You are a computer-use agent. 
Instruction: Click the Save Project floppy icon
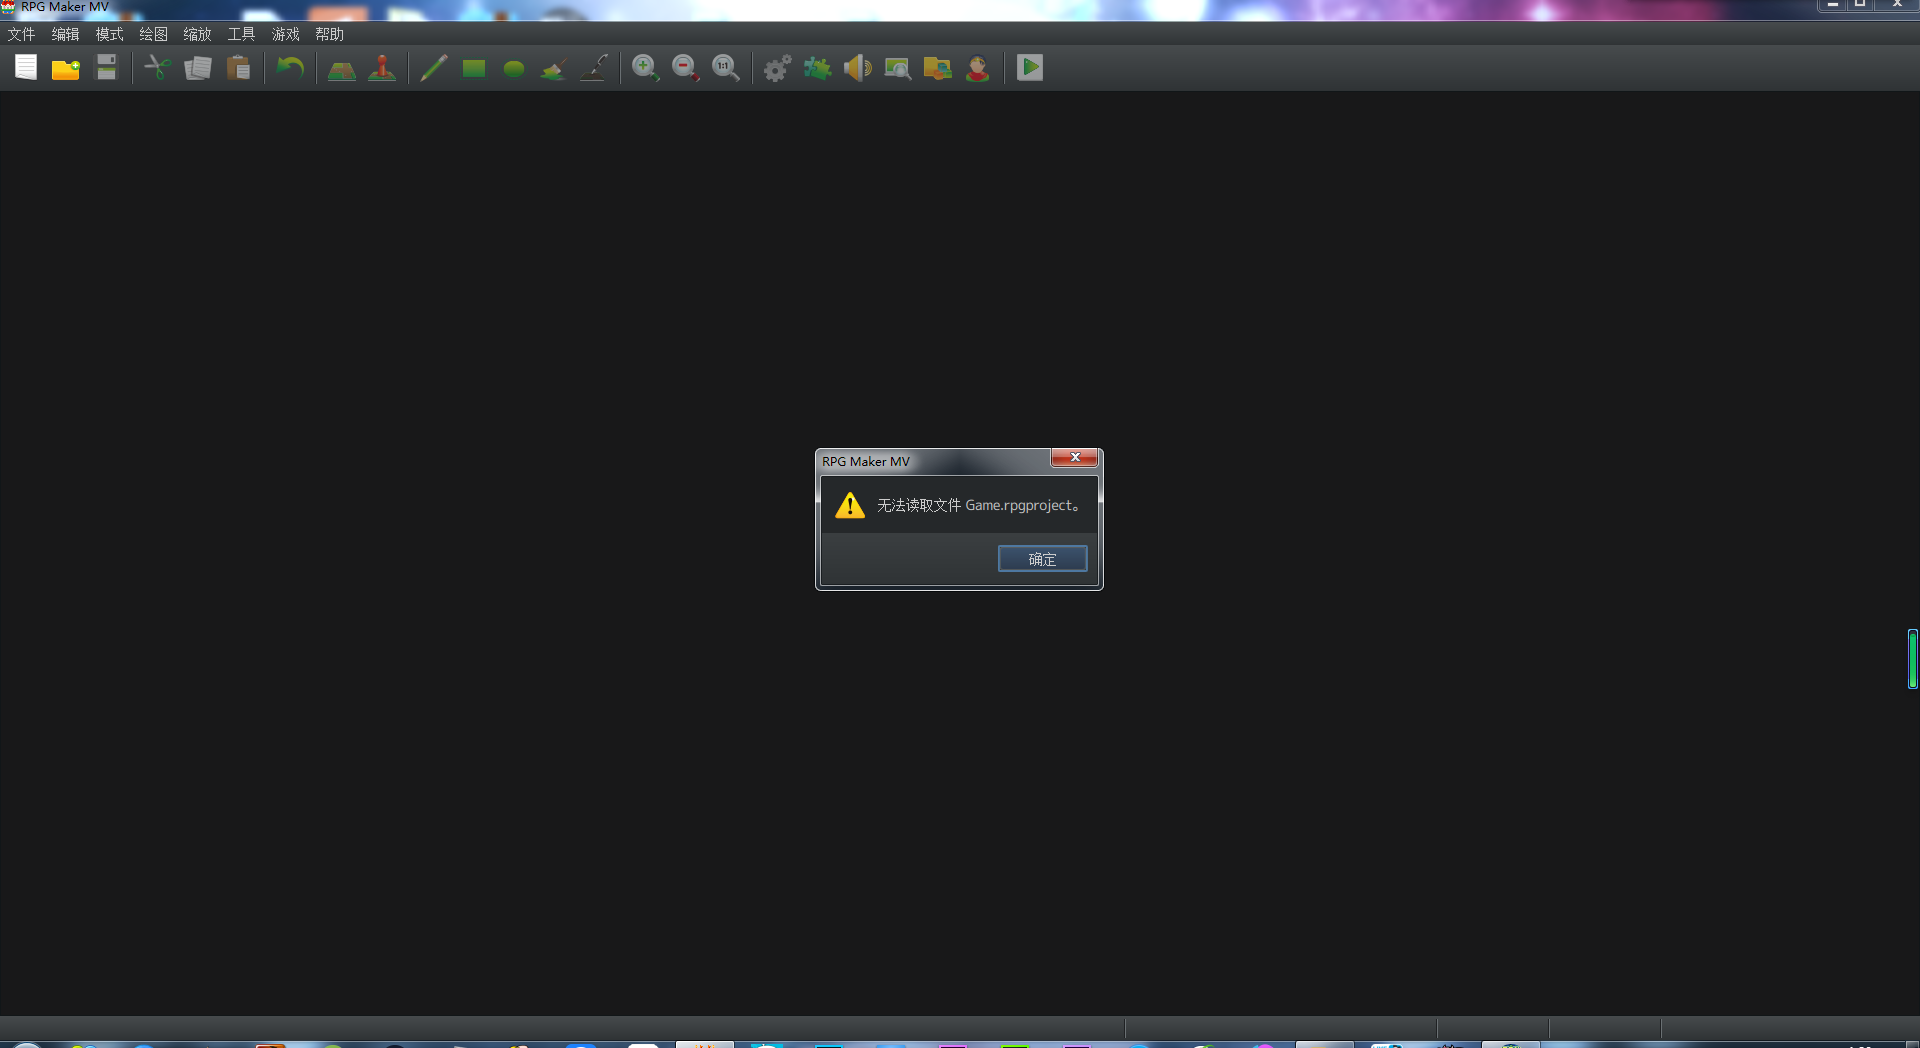click(106, 68)
